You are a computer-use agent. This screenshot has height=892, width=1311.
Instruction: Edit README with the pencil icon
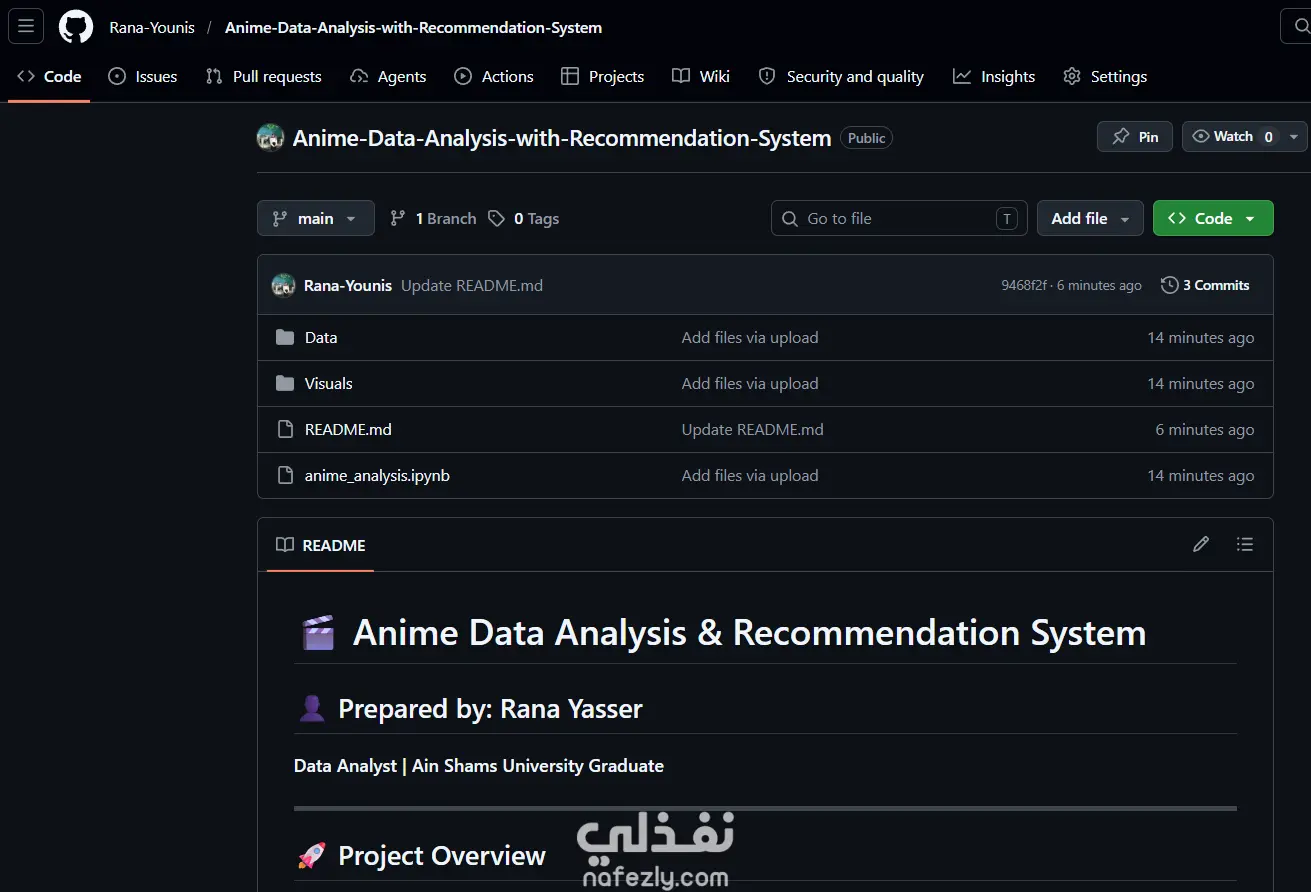pyautogui.click(x=1201, y=544)
